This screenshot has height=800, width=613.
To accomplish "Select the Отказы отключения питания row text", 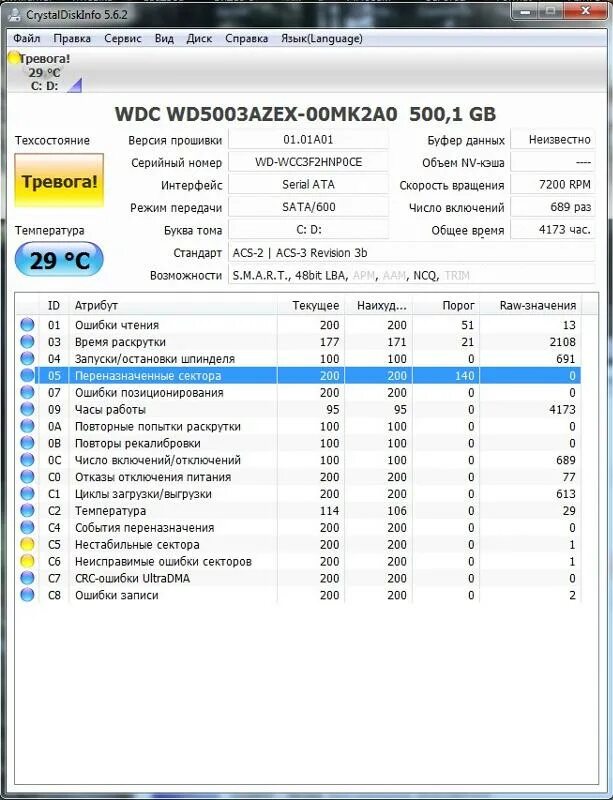I will point(153,477).
